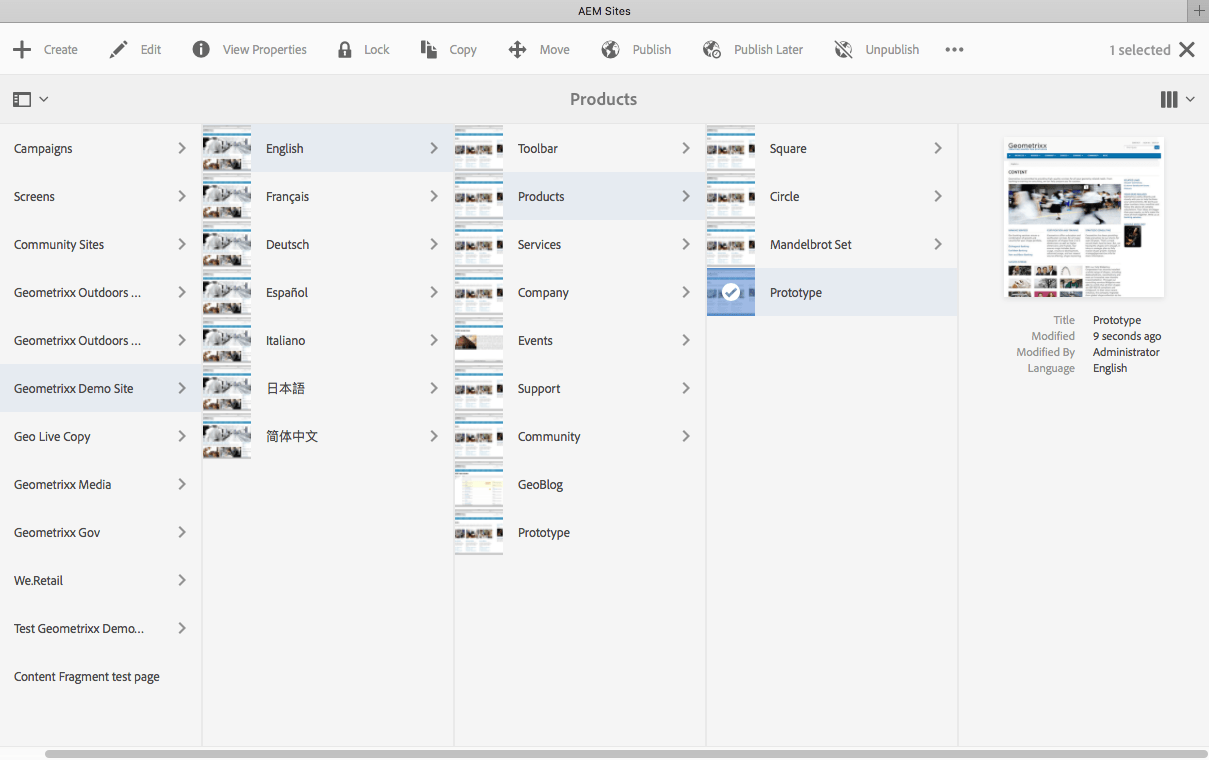Clear selection with the X icon
This screenshot has width=1209, height=760.
(x=1187, y=50)
